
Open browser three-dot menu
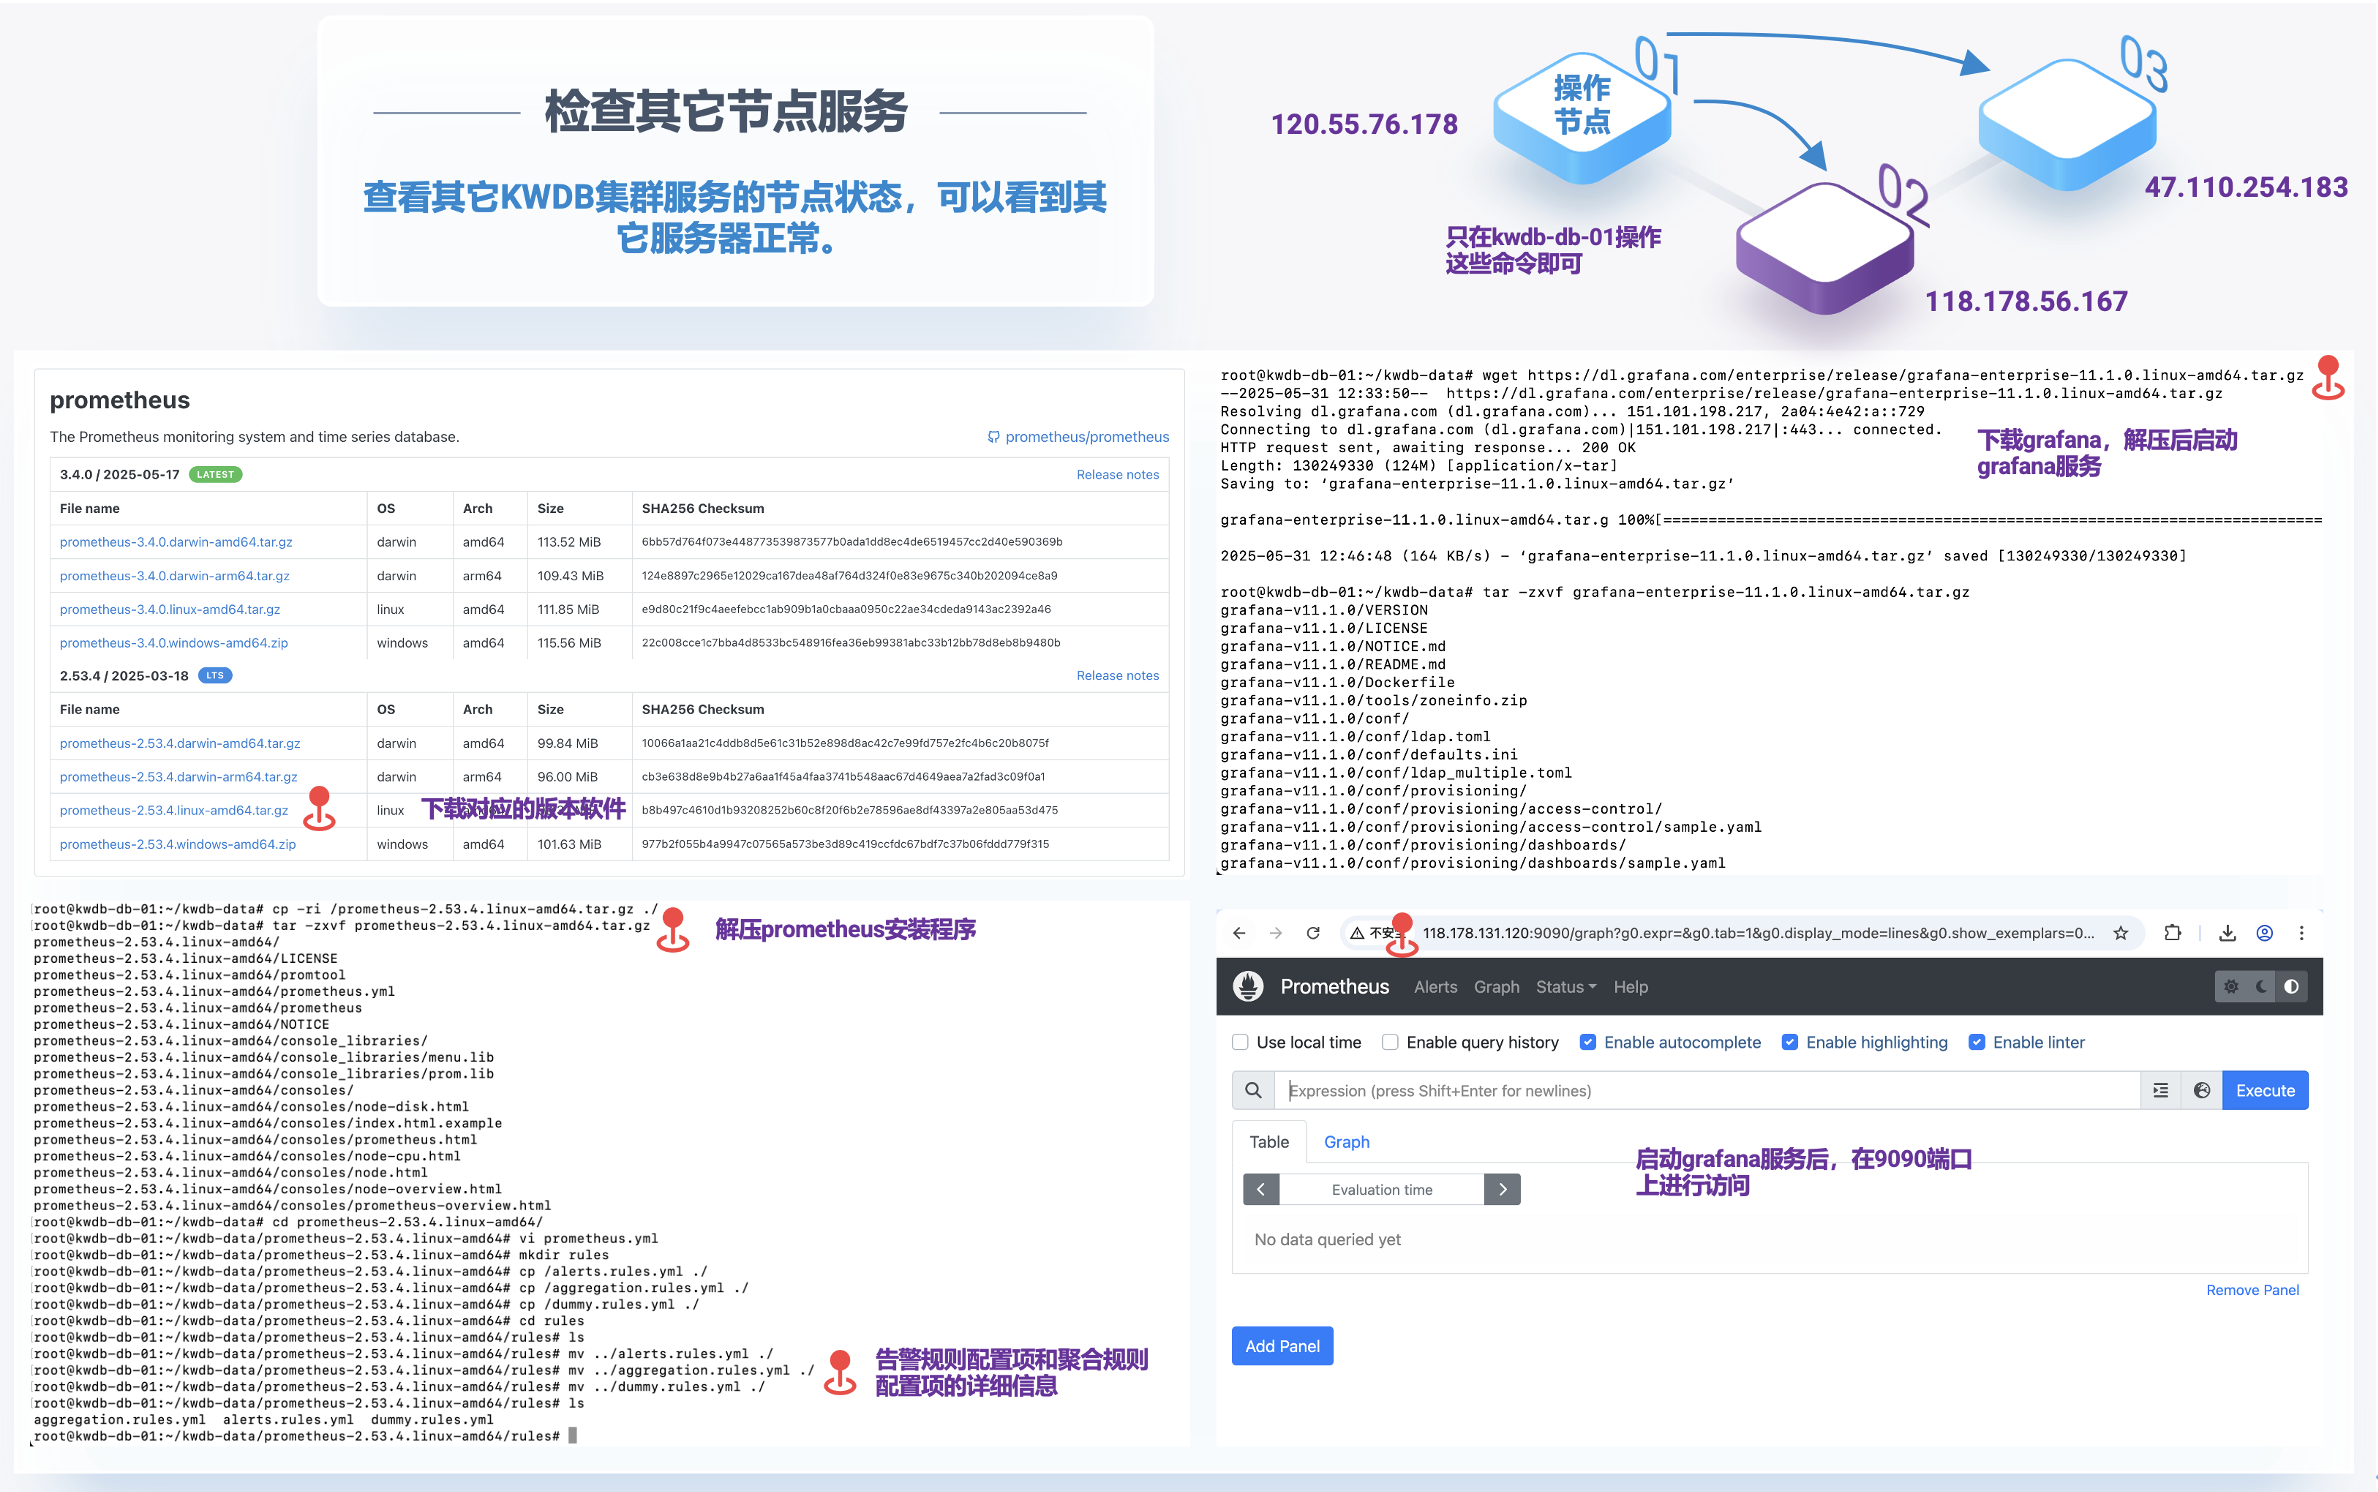2301,933
